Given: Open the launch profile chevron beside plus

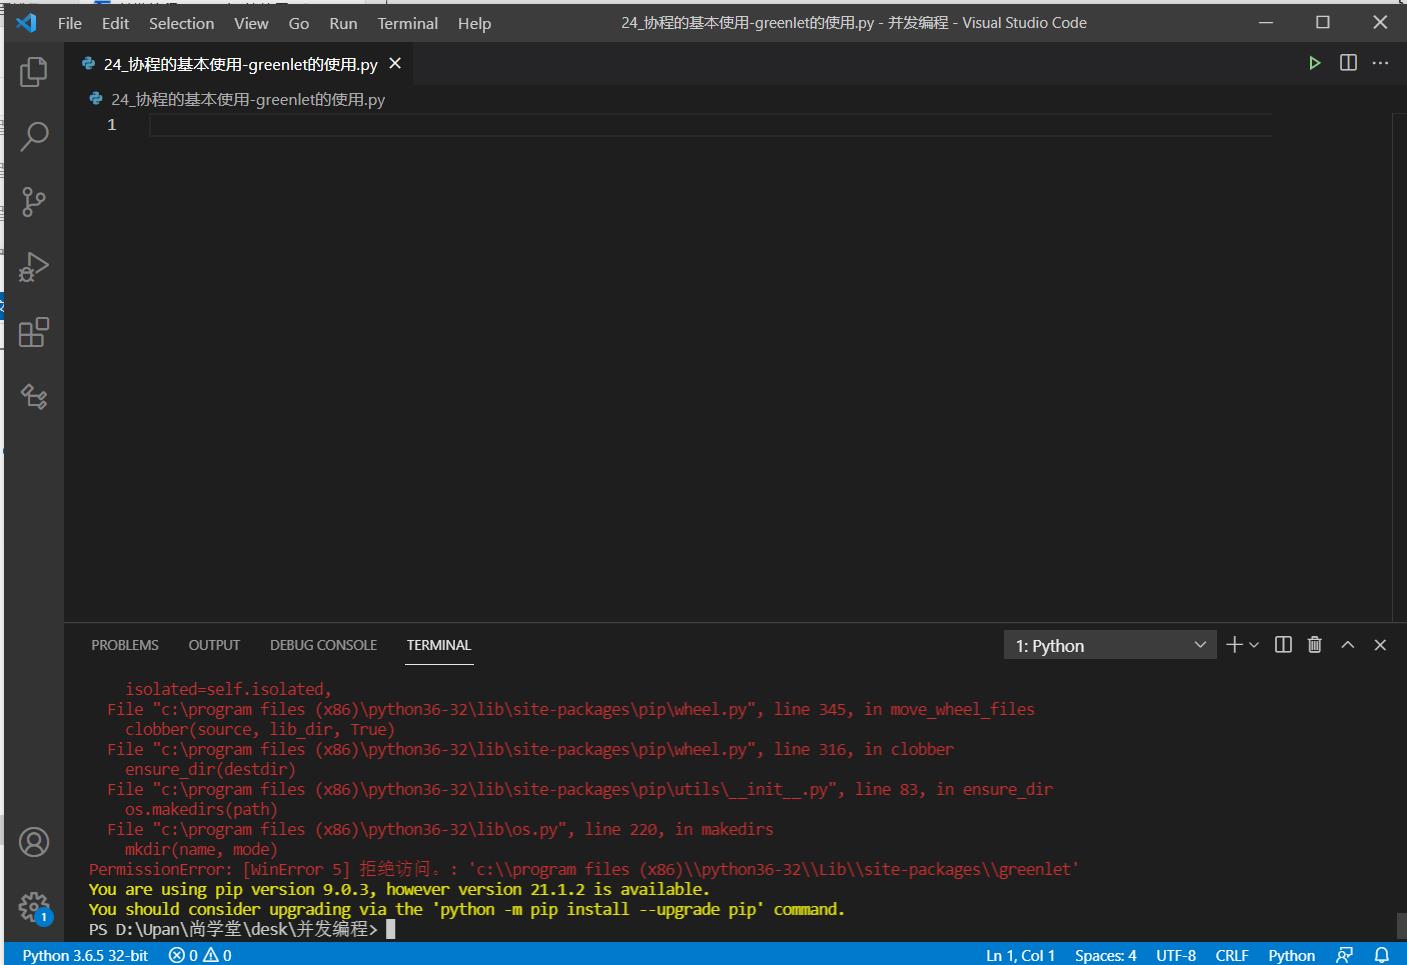Looking at the screenshot, I should click(x=1254, y=645).
